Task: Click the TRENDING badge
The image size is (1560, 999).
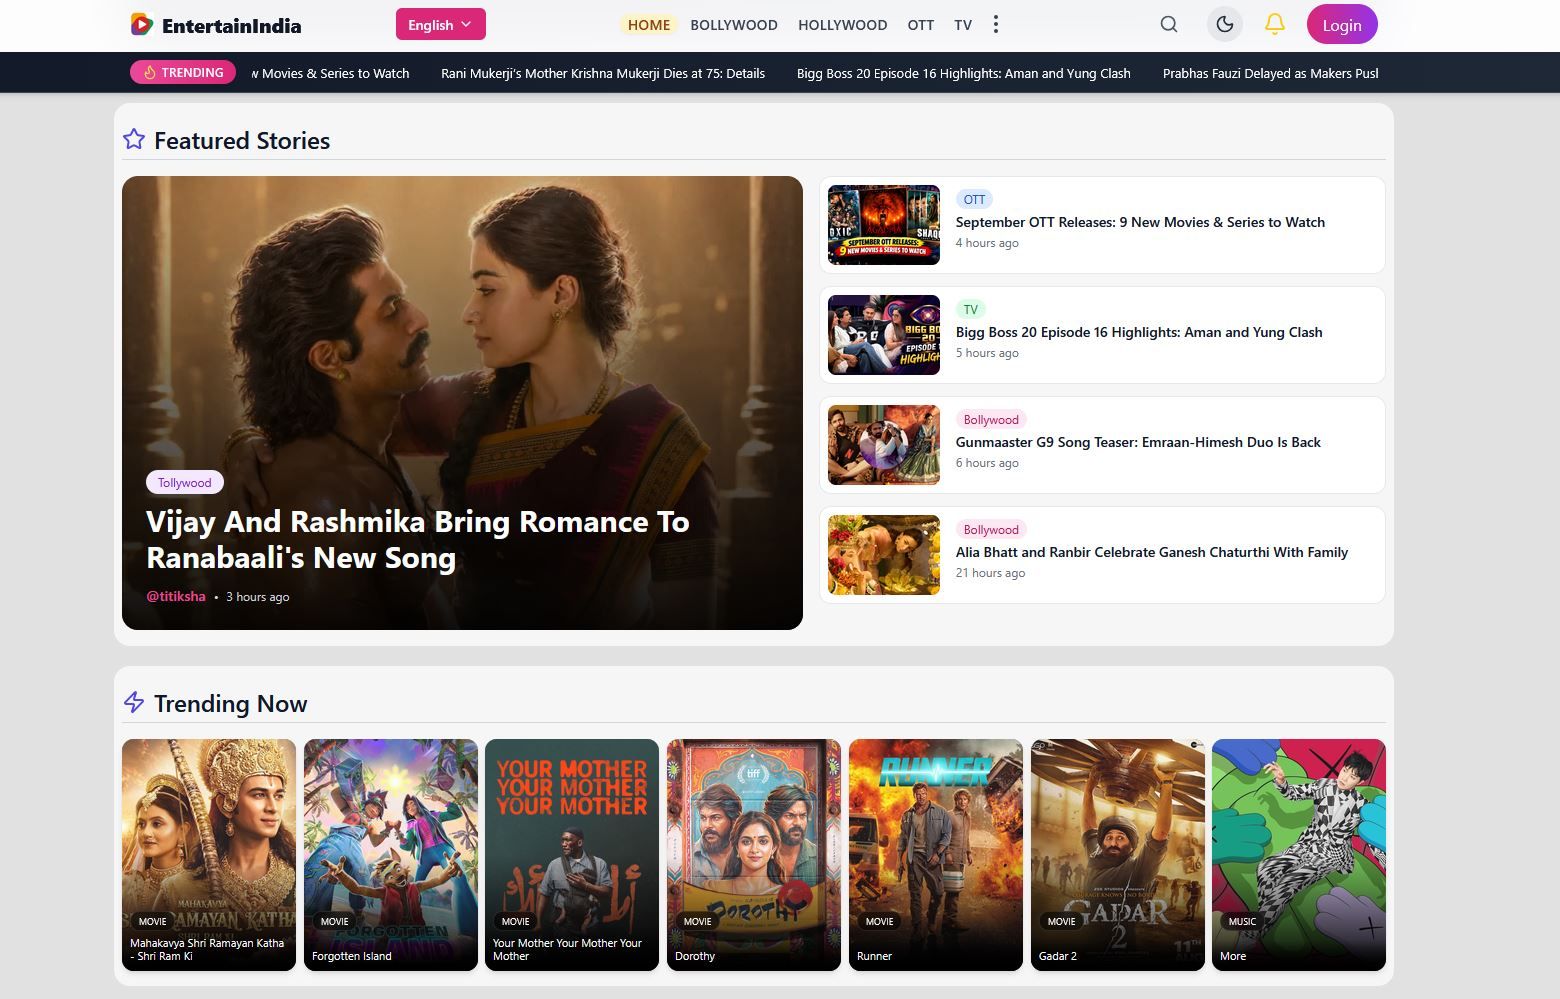Action: [x=183, y=72]
